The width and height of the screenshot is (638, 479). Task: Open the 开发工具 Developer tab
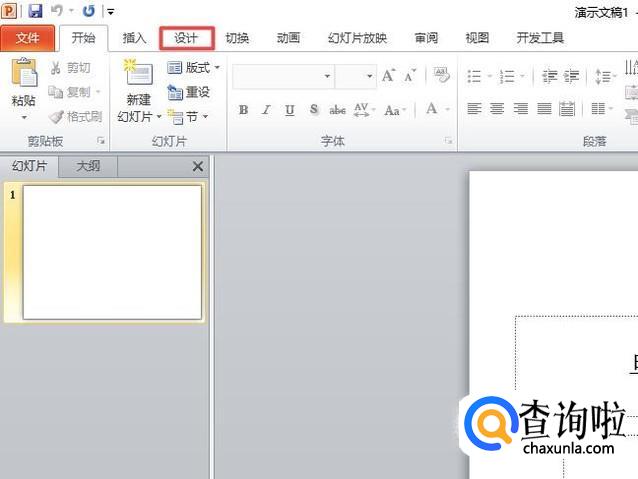coord(540,38)
